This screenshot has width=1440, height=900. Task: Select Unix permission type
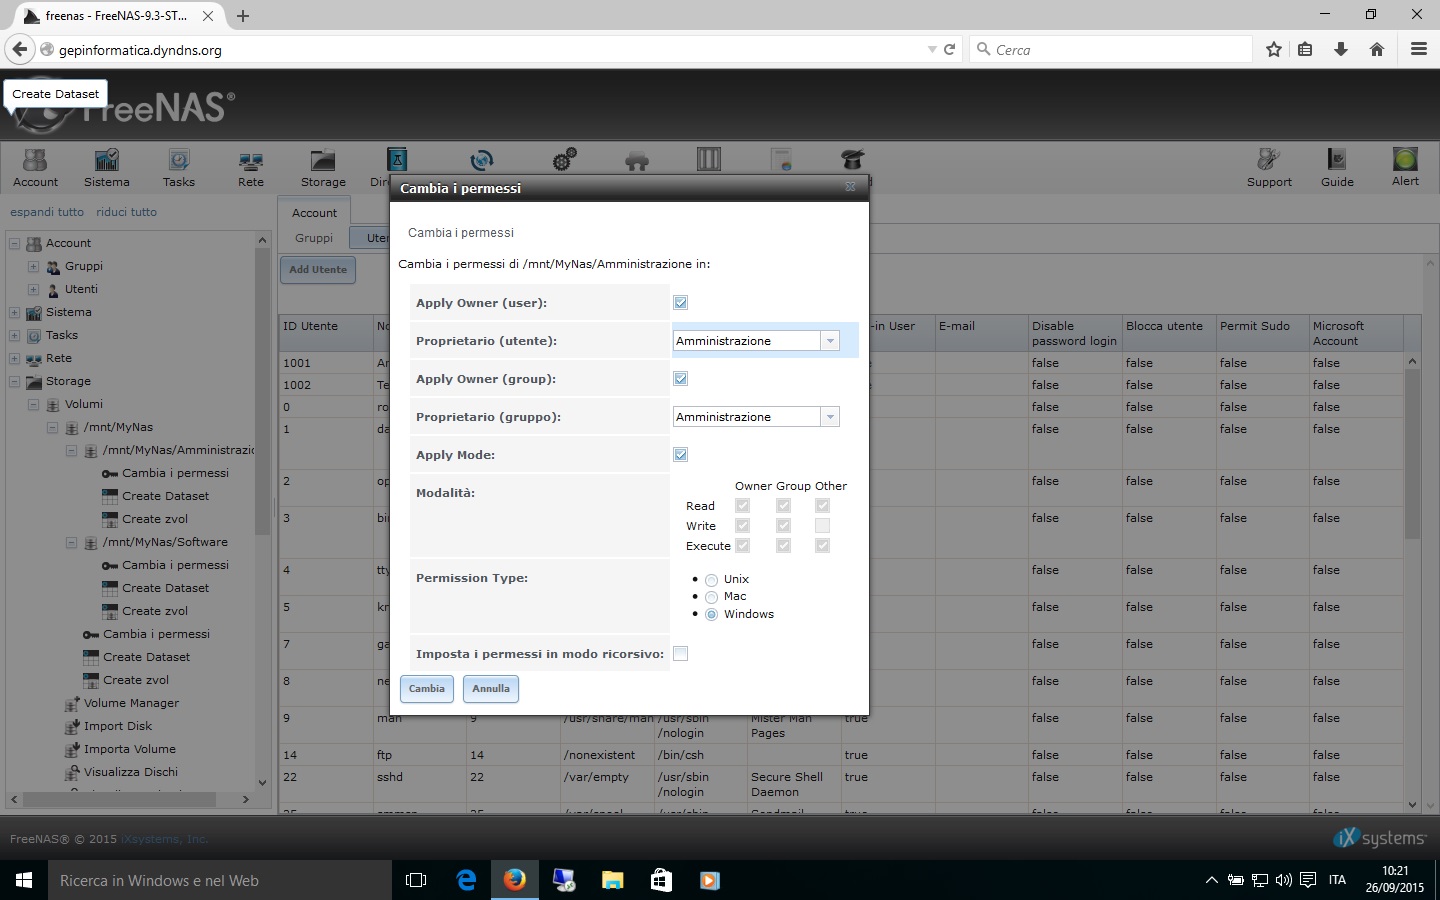coord(711,580)
